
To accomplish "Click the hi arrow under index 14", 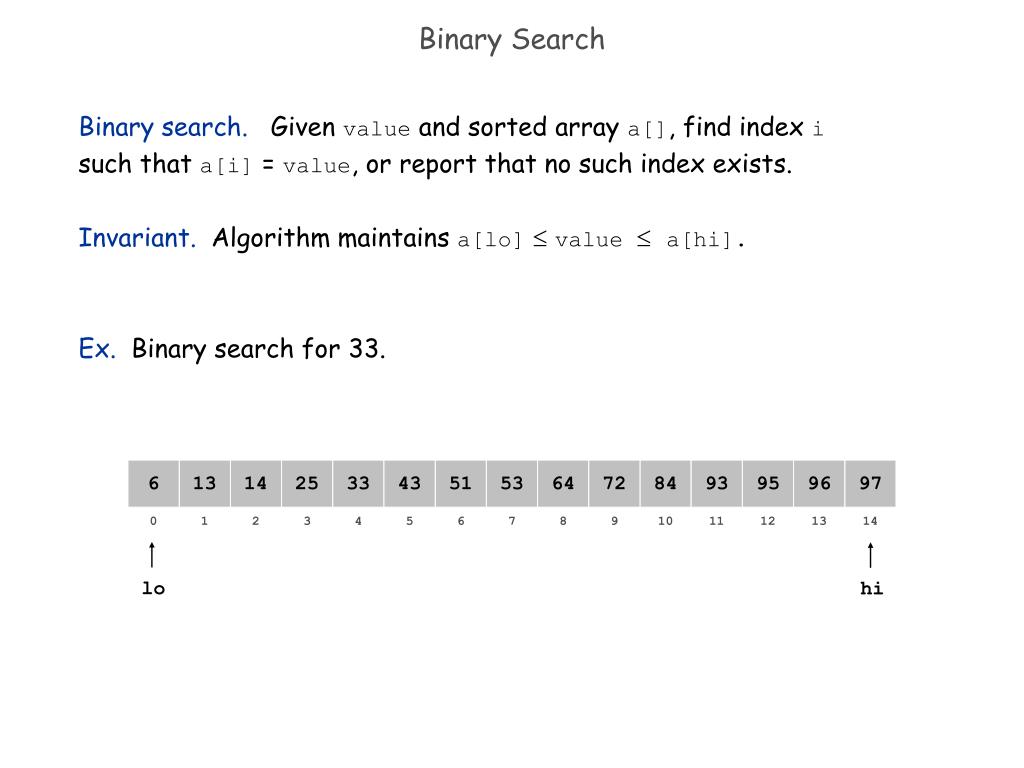I will (870, 554).
